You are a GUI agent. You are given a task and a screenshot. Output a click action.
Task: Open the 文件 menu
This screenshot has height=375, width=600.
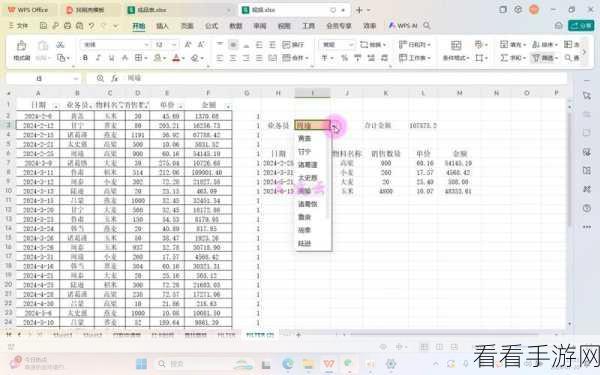click(x=19, y=26)
